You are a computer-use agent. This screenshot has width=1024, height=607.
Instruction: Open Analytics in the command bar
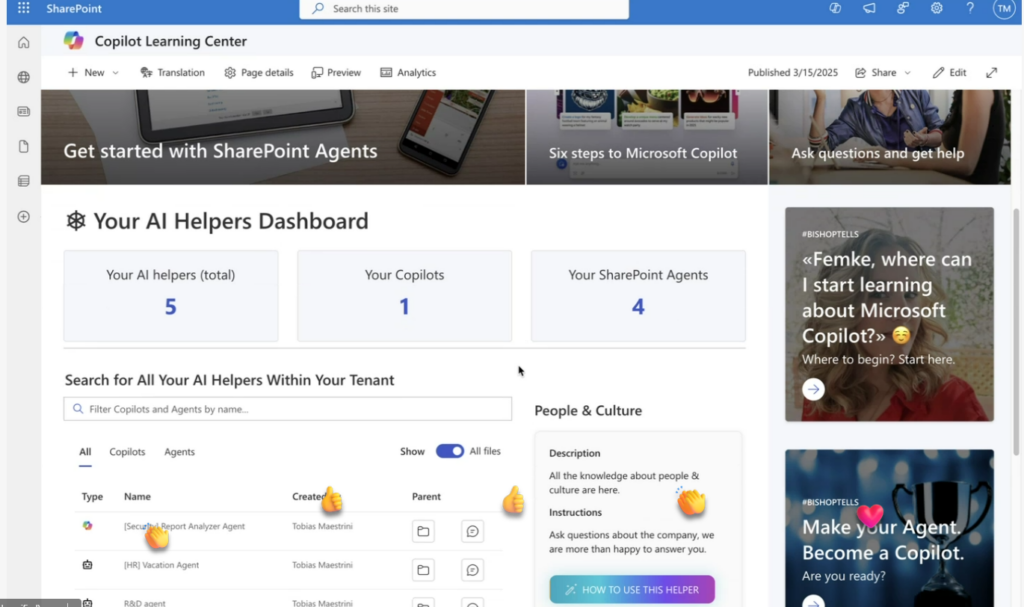[408, 73]
